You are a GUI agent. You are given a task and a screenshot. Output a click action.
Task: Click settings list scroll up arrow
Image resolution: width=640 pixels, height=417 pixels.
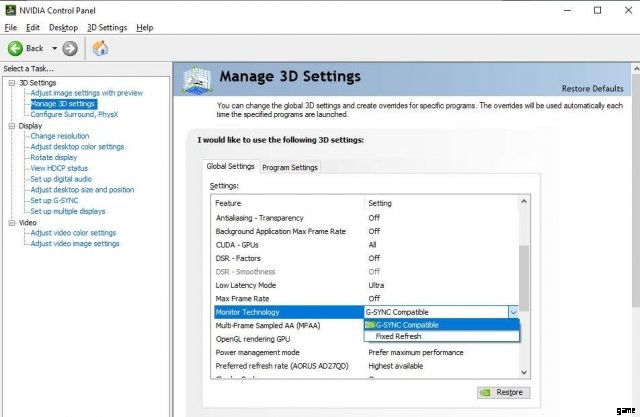pos(524,201)
